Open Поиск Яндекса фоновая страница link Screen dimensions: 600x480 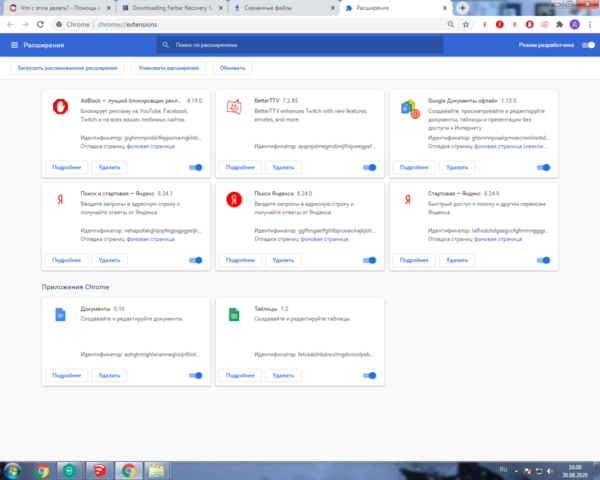pyautogui.click(x=324, y=239)
